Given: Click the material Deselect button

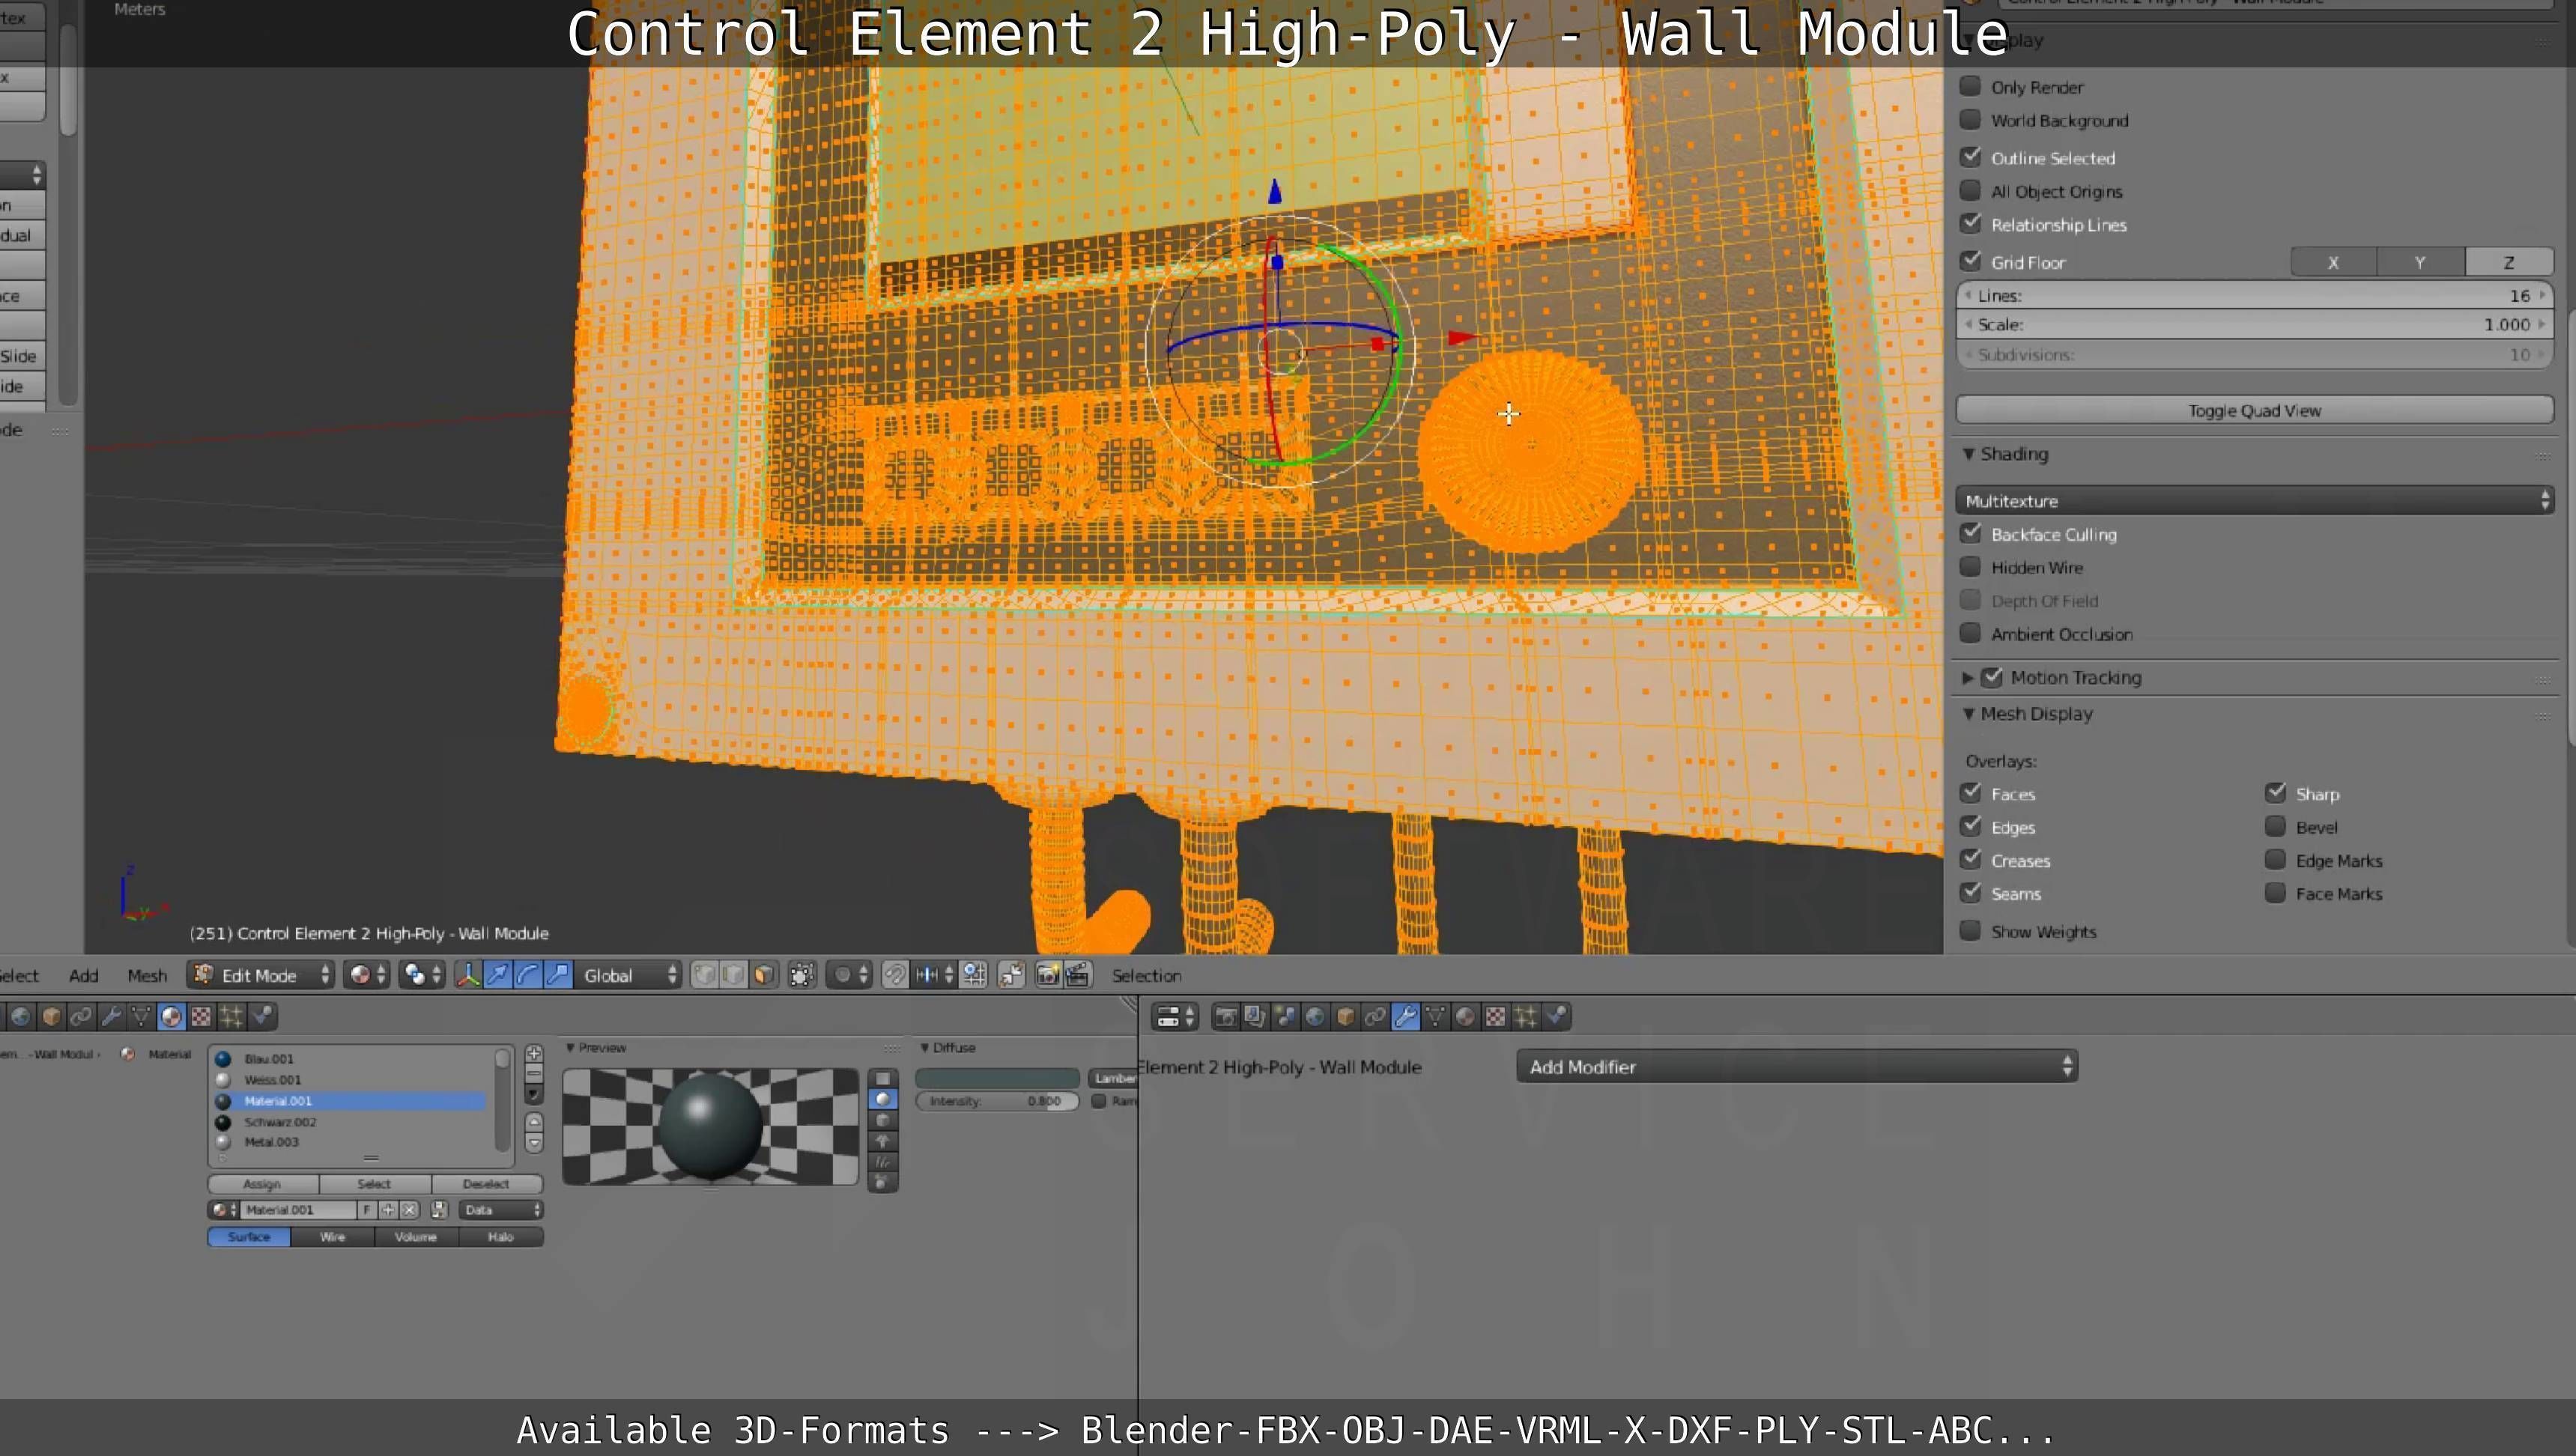Looking at the screenshot, I should click(487, 1184).
